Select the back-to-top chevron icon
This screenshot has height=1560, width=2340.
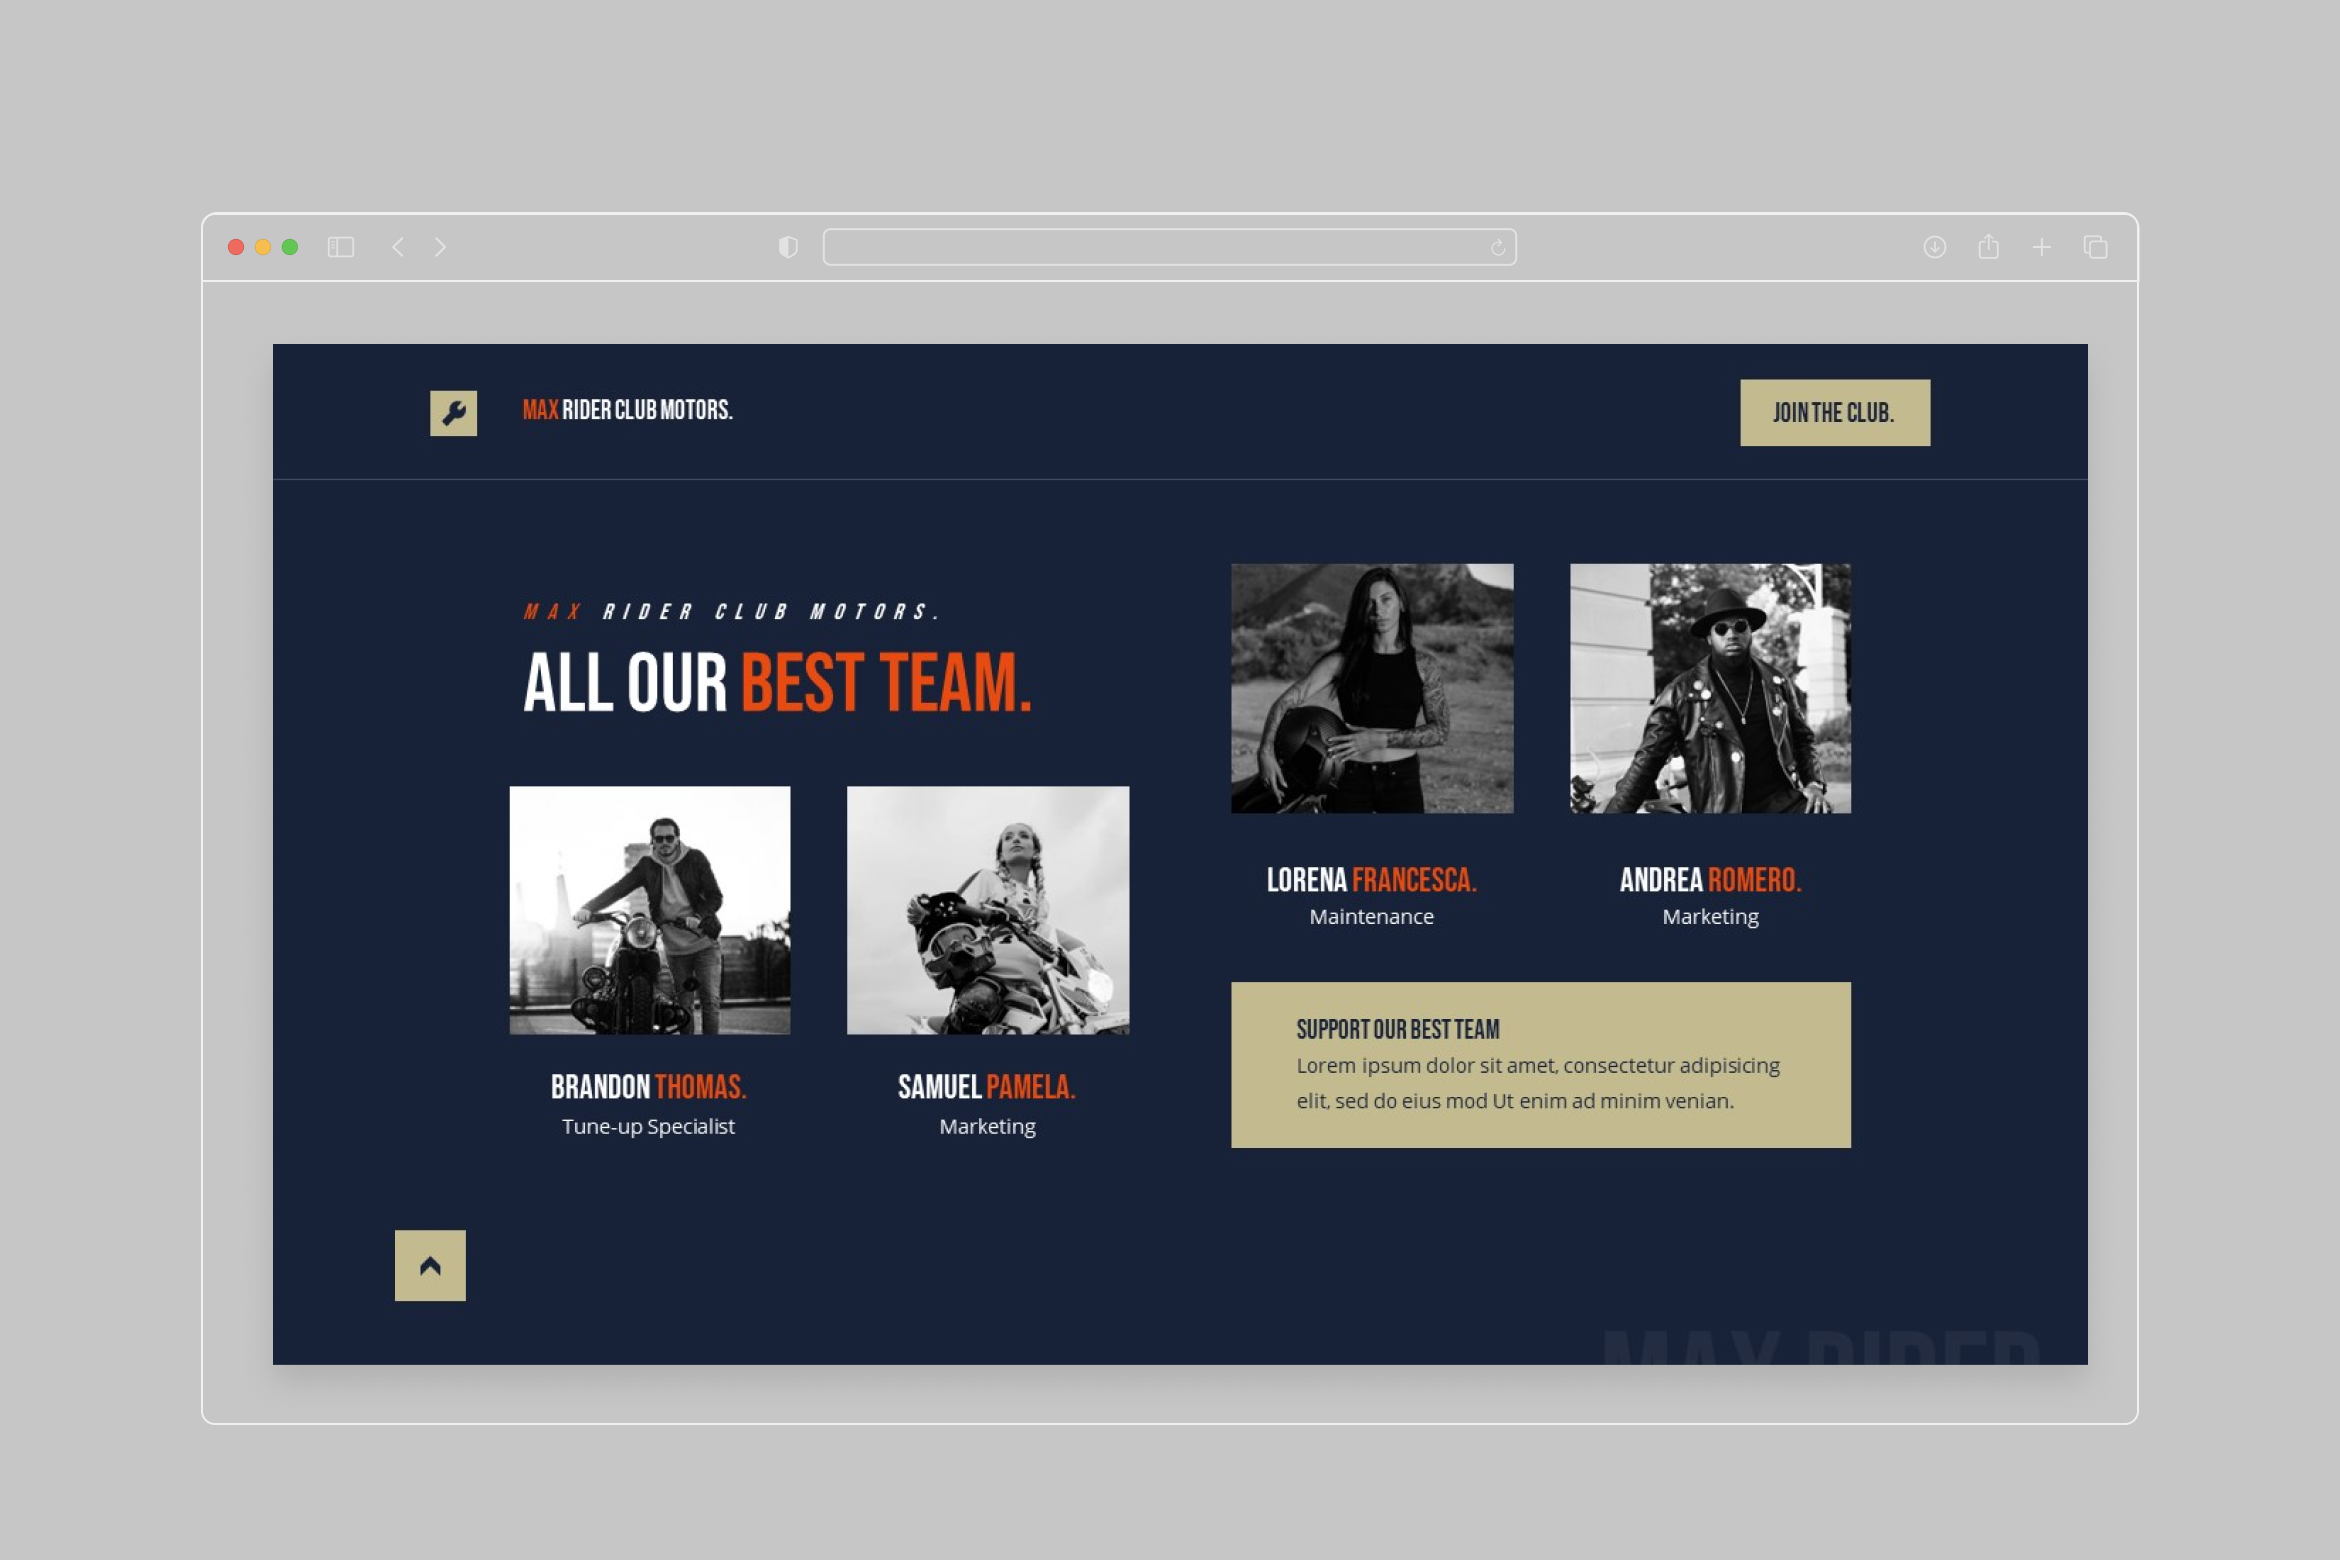coord(430,1263)
